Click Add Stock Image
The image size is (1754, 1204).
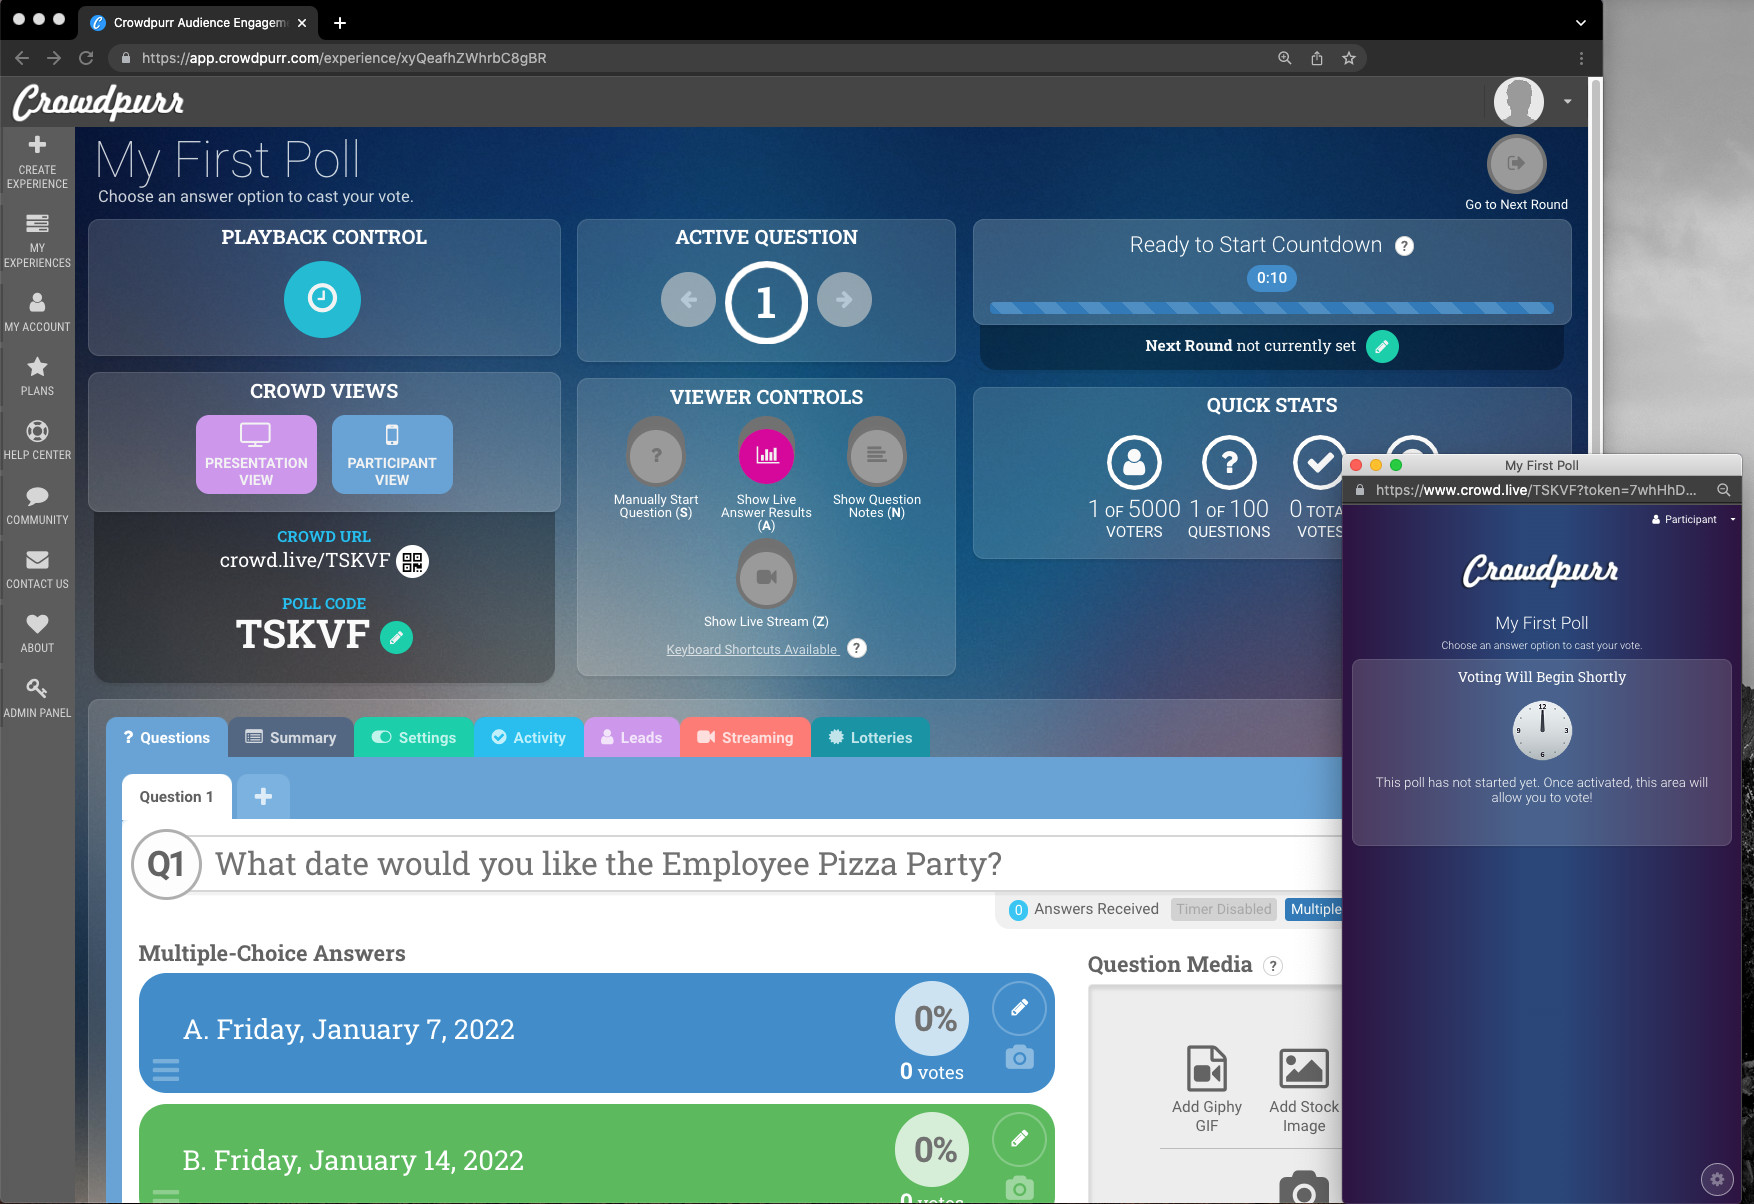click(1304, 1089)
